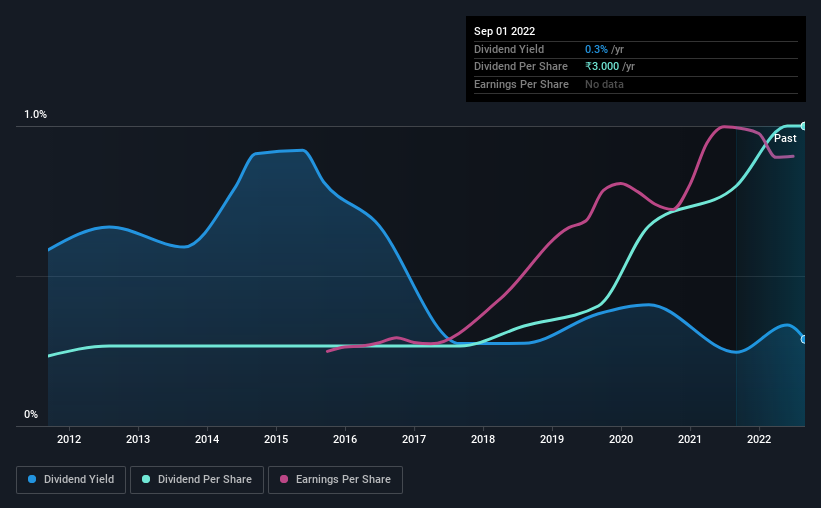821x508 pixels.
Task: Click the 2017 x-axis label
Action: click(x=414, y=439)
